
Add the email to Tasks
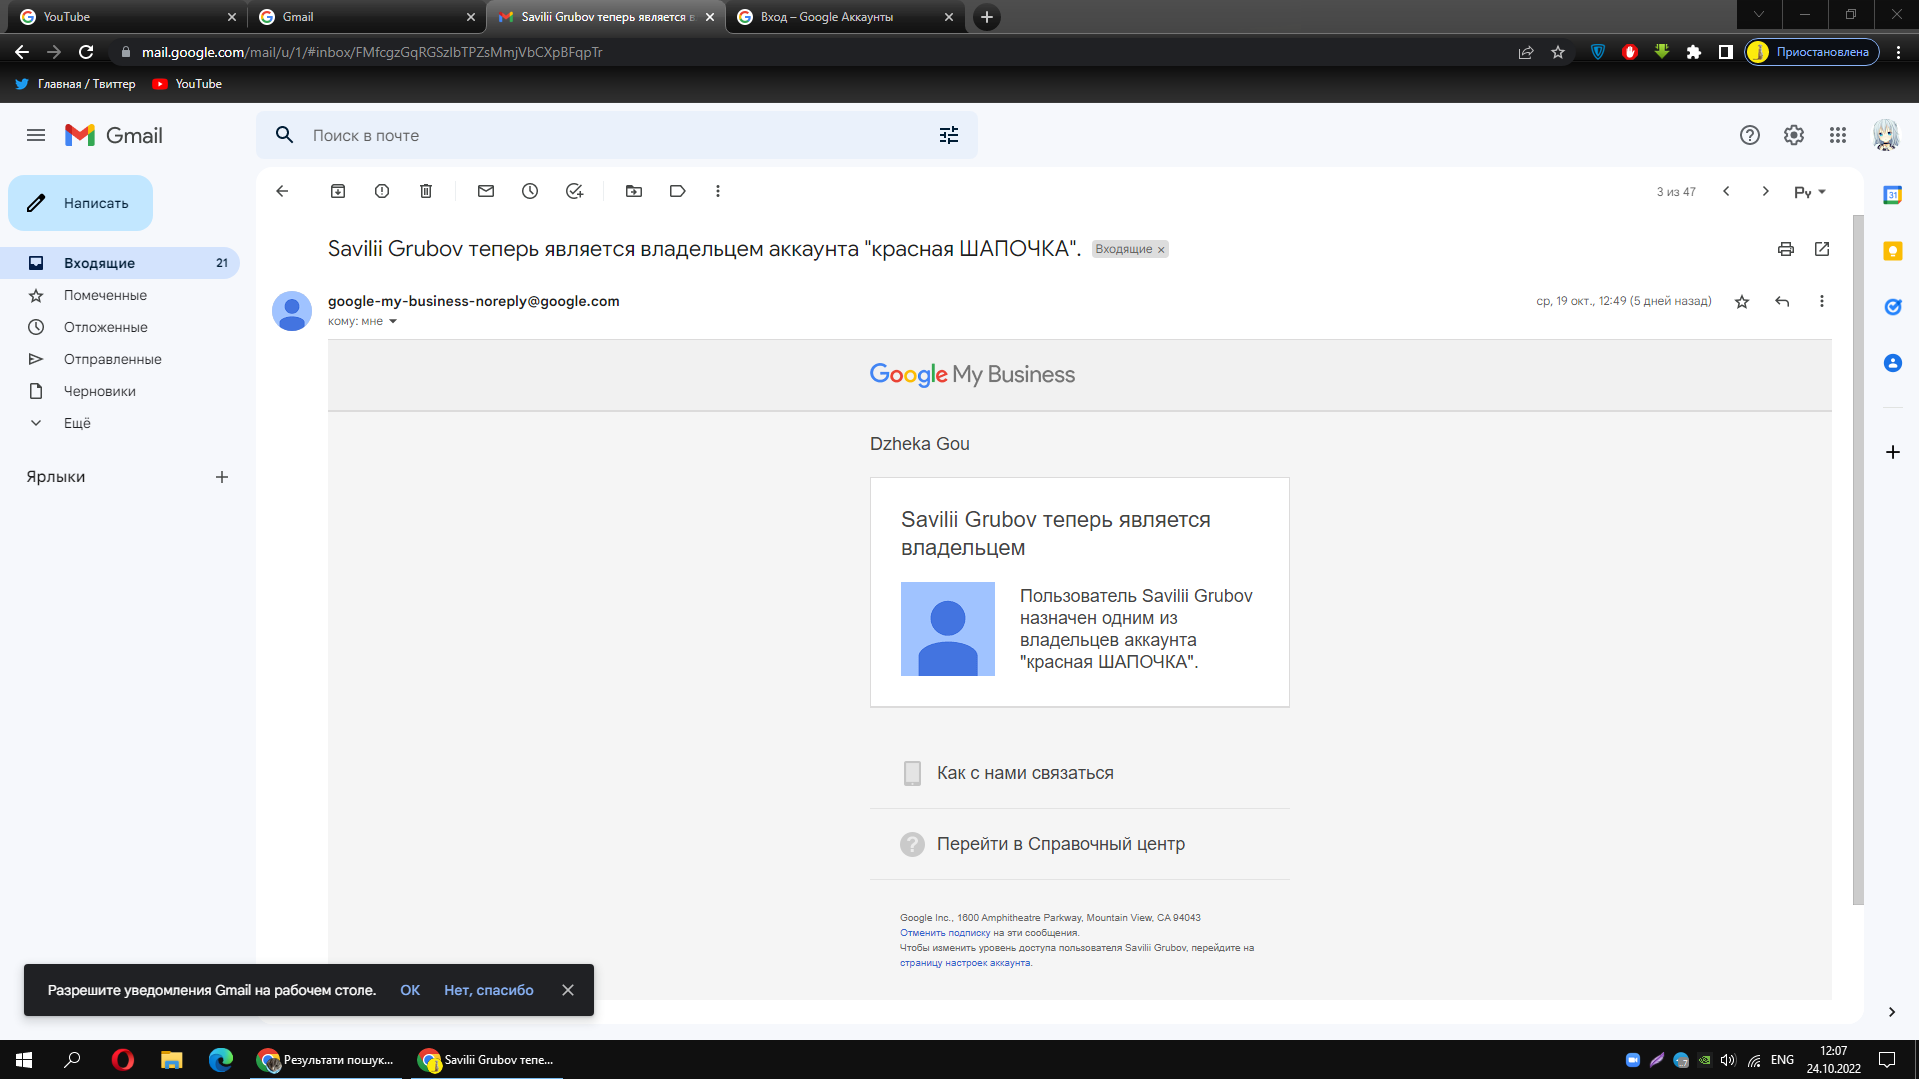point(574,191)
